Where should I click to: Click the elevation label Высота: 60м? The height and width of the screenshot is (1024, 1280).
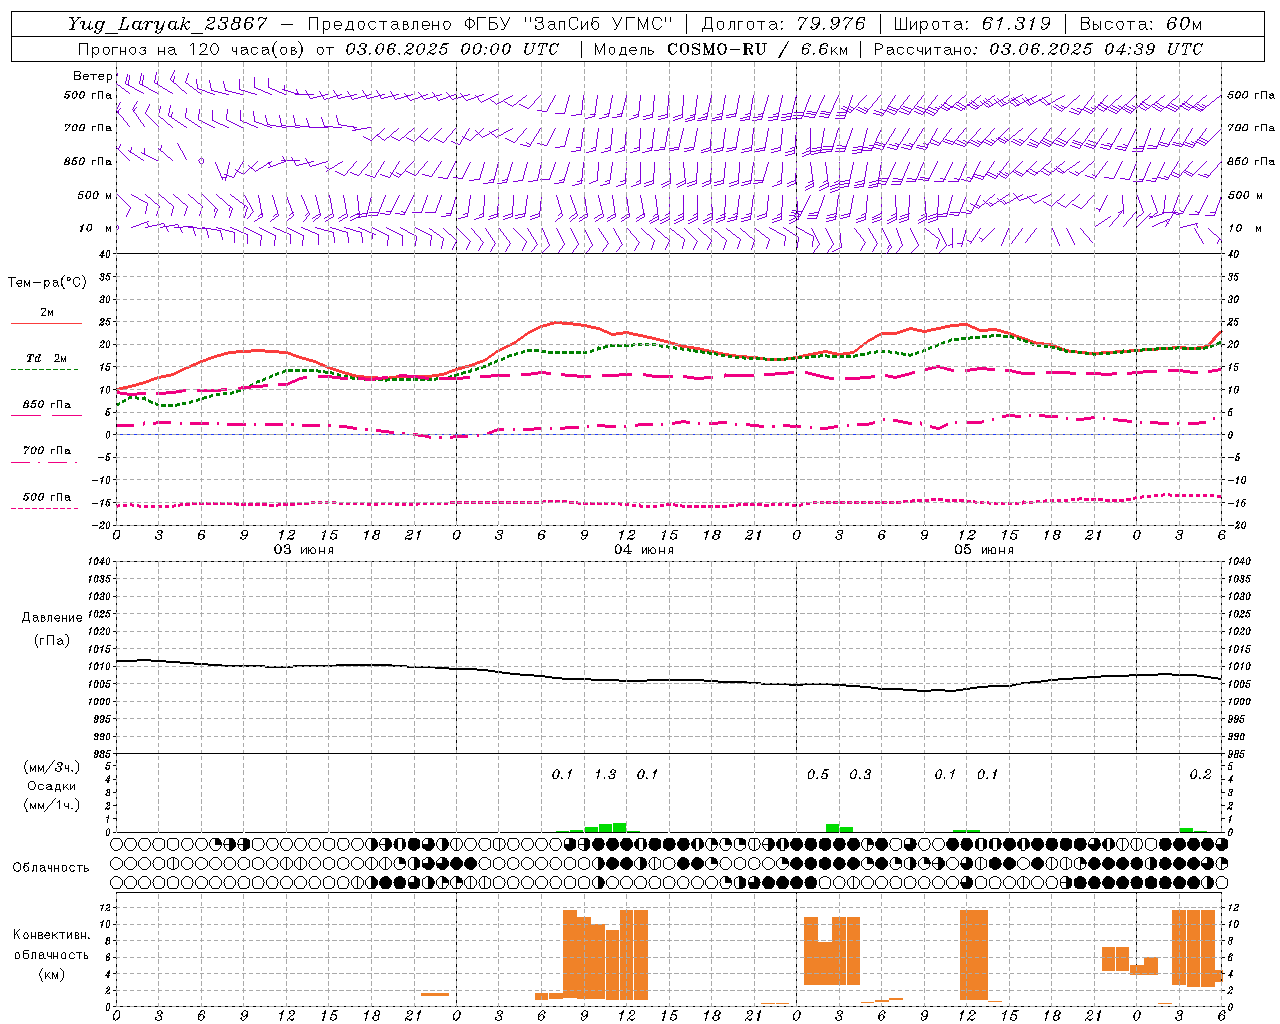click(1141, 24)
